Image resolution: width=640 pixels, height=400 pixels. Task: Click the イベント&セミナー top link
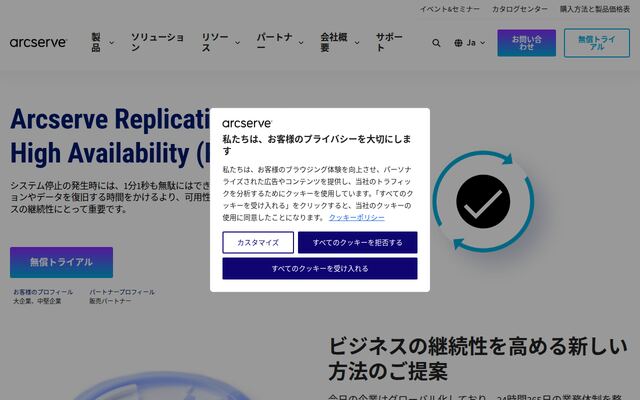pos(450,9)
